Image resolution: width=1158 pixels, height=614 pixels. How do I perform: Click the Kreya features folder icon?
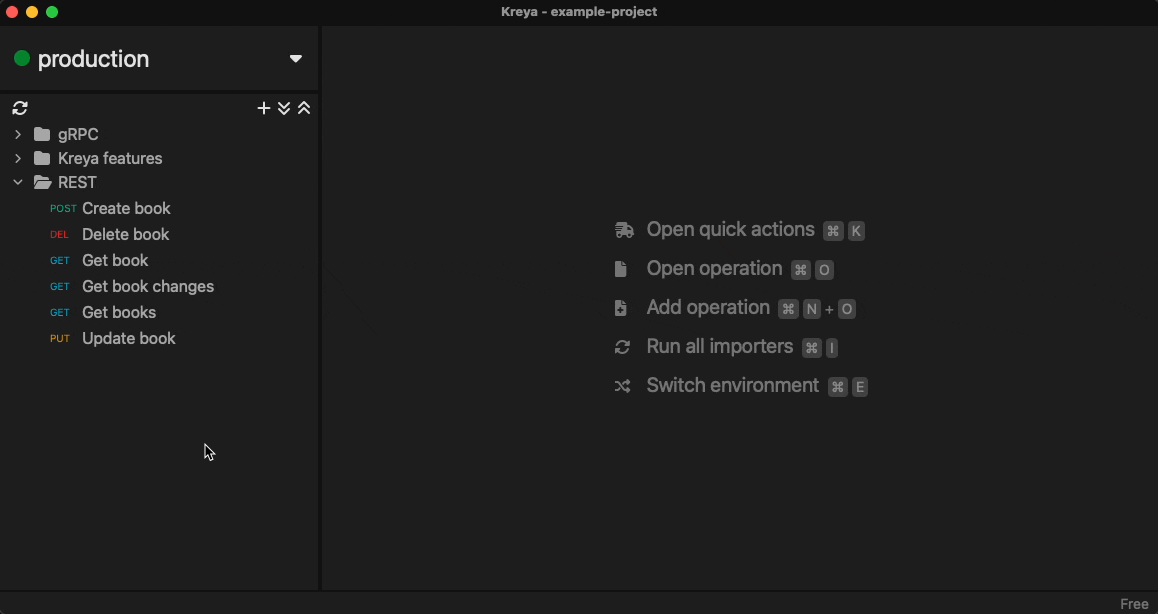(42, 158)
